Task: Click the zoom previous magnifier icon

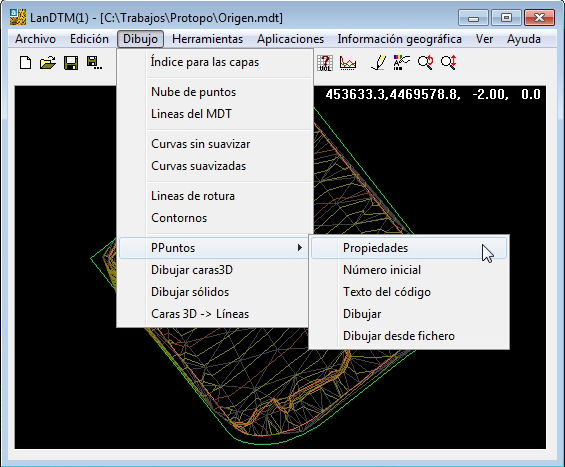Action: 426,63
